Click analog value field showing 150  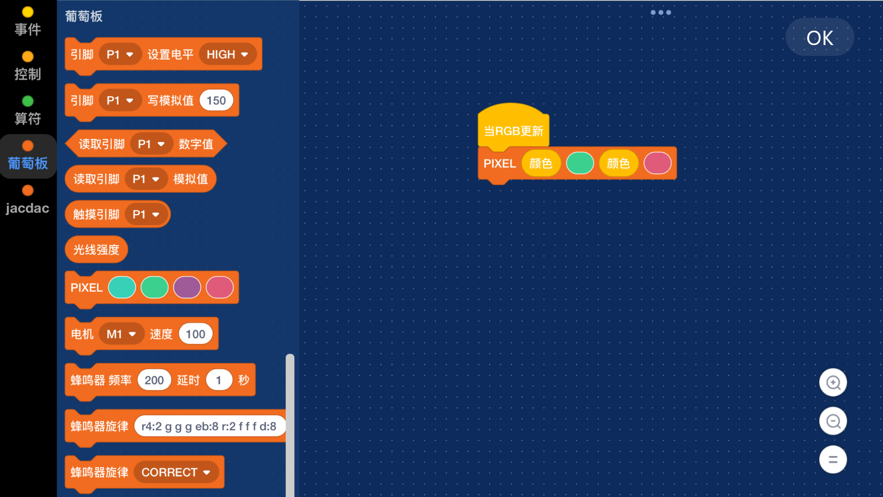(216, 101)
